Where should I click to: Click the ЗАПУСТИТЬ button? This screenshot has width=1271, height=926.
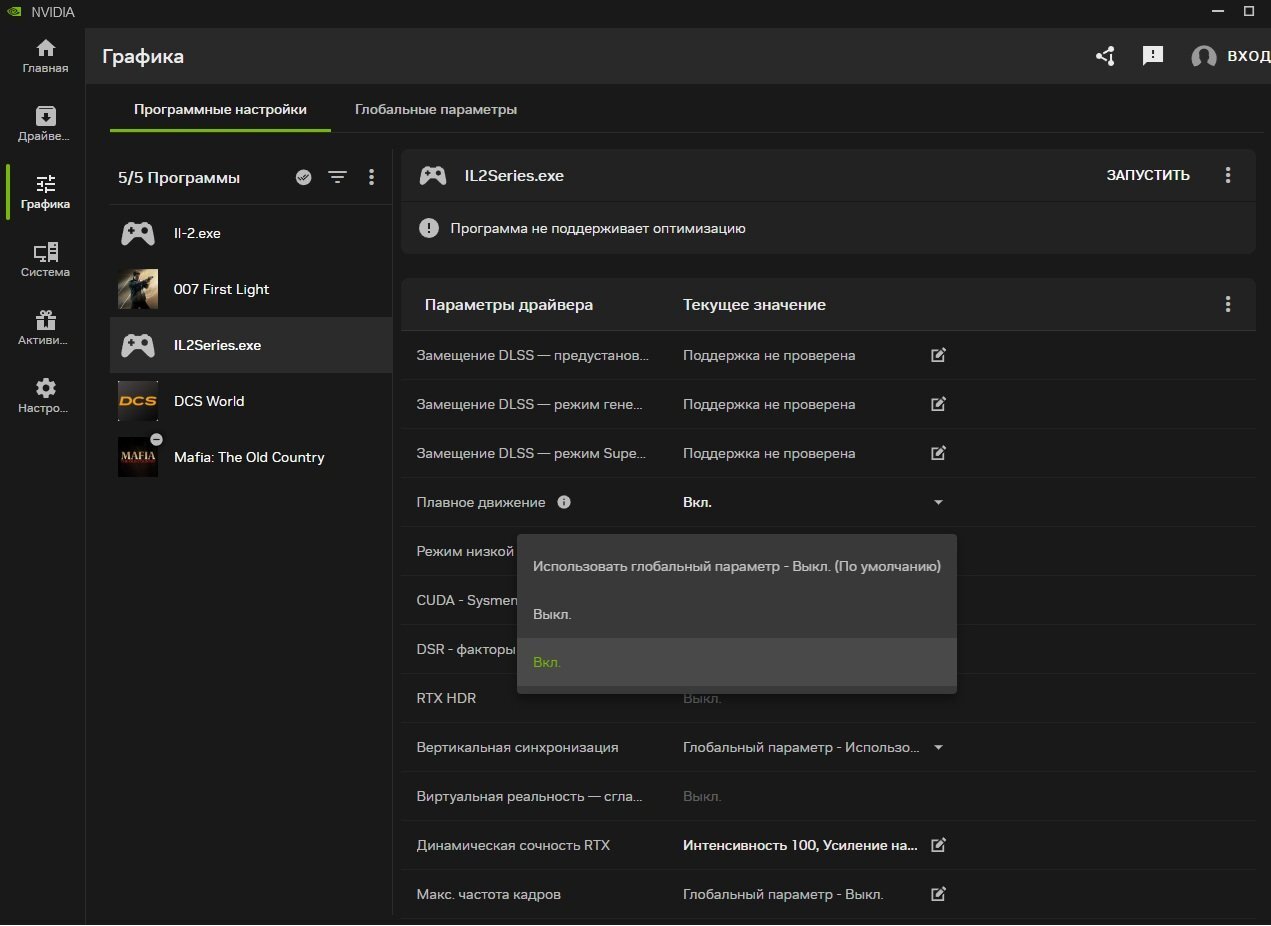pos(1148,175)
